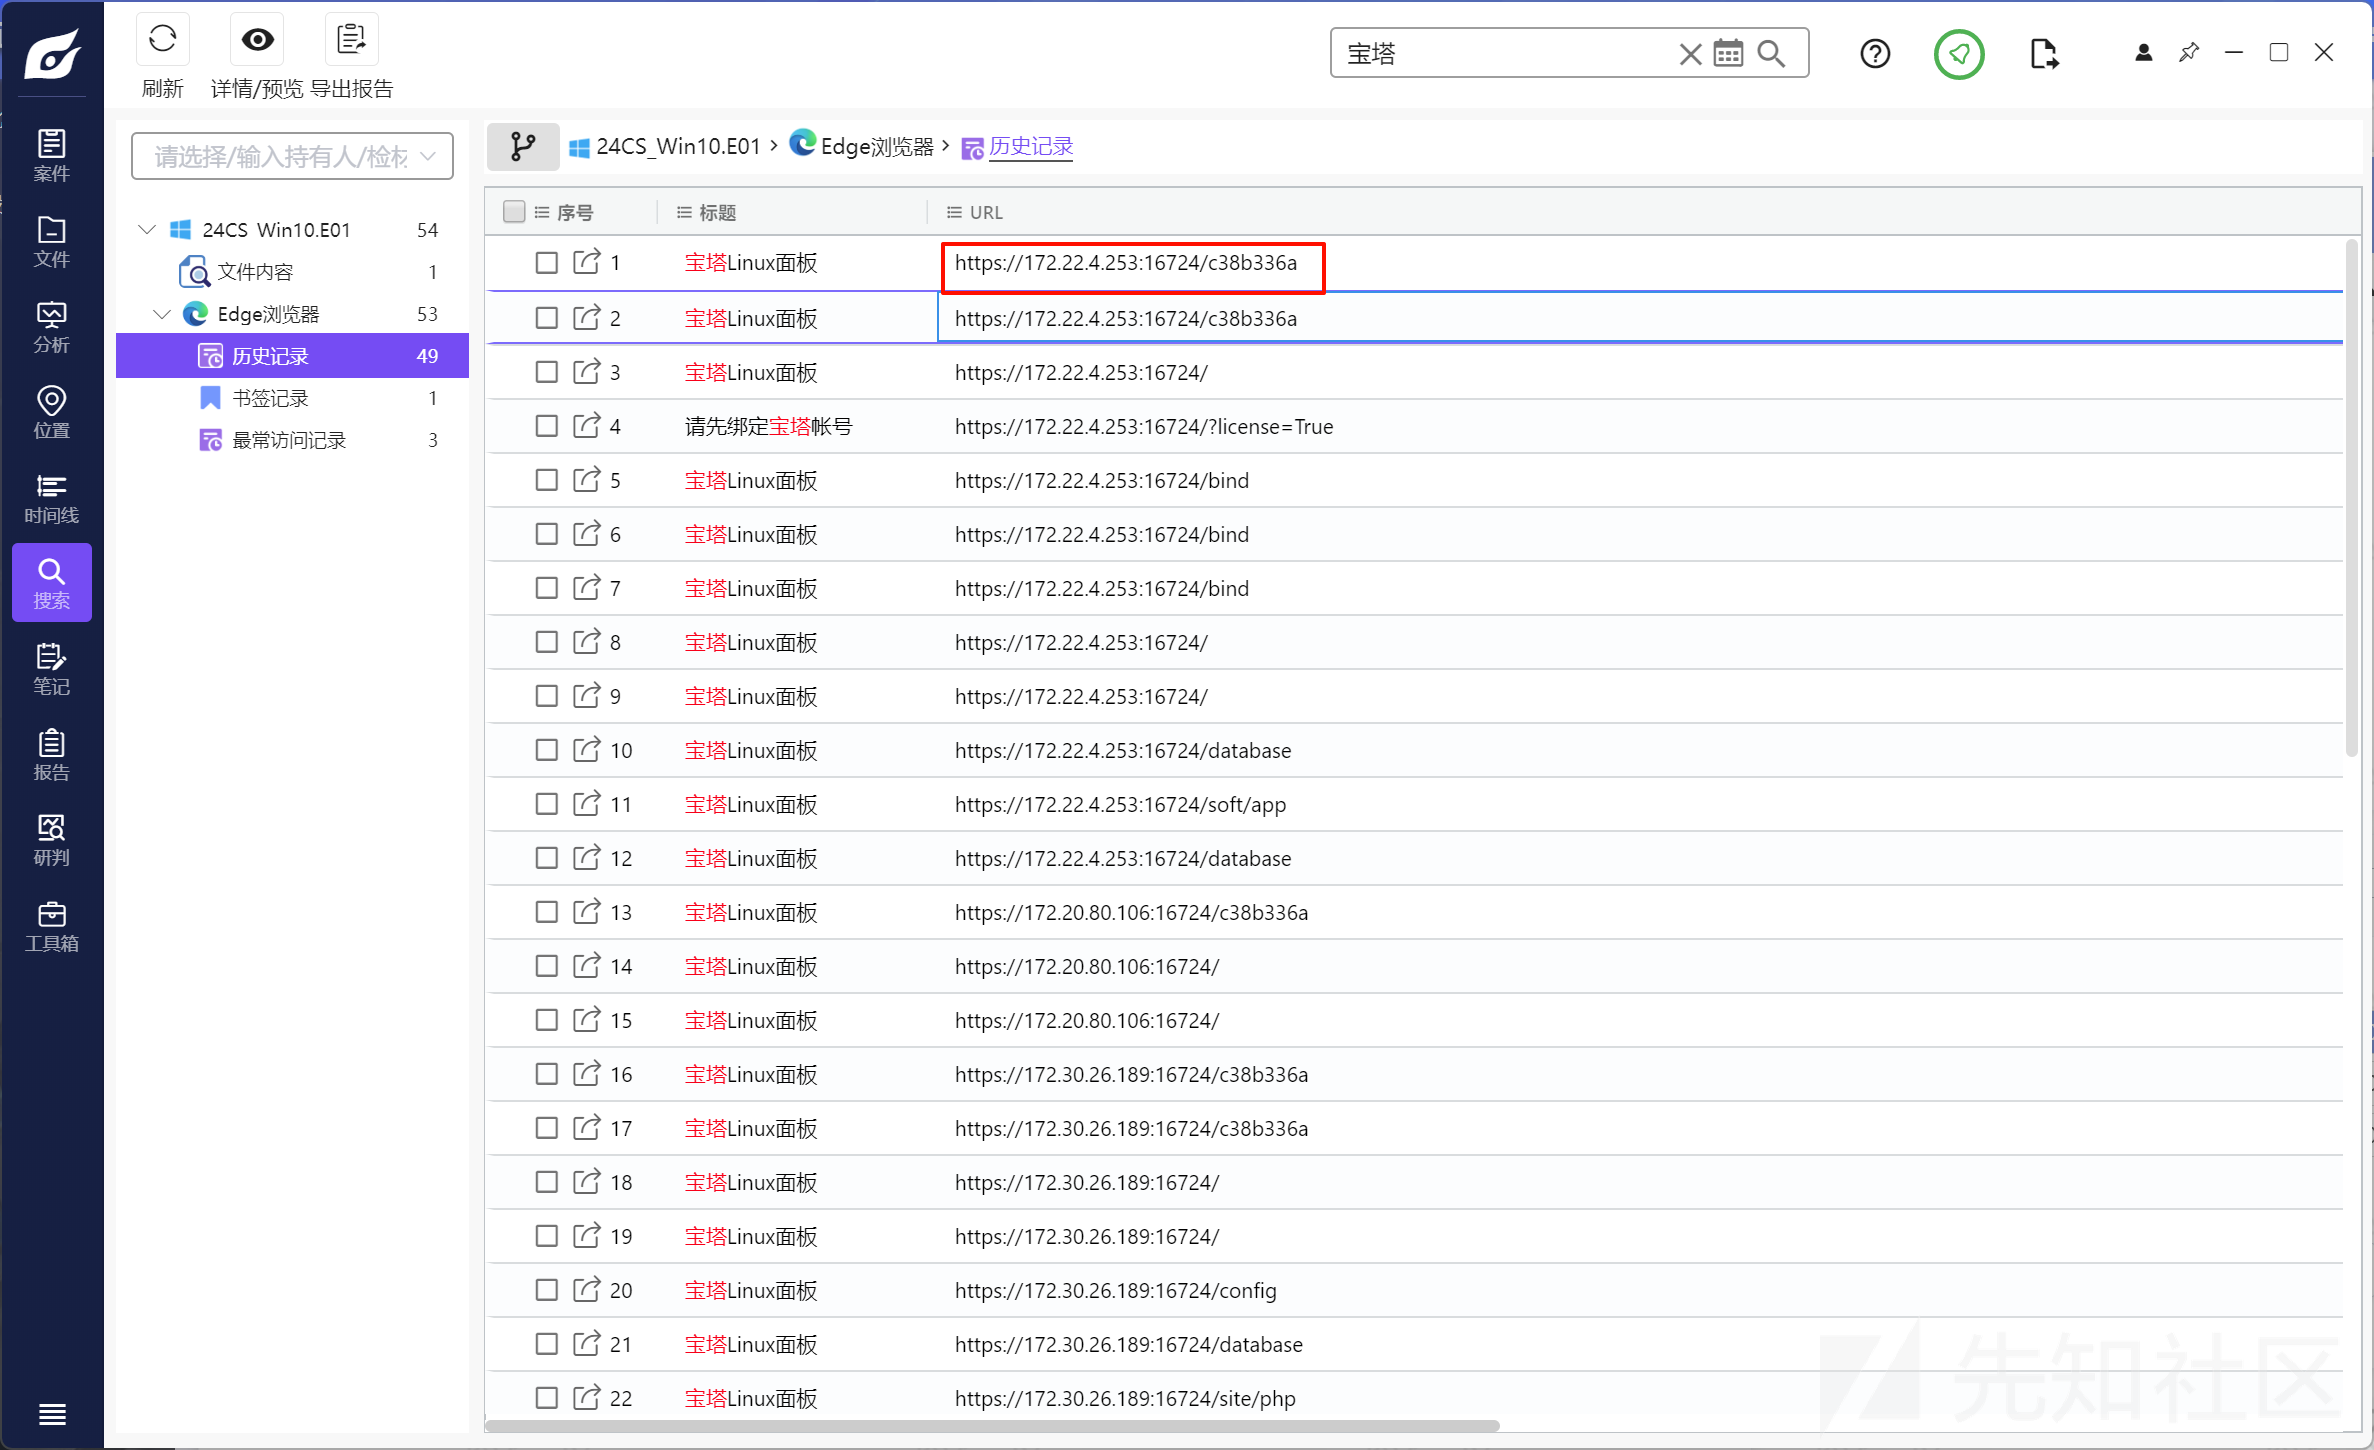Open the Analysis (分析) sidebar panel
Image resolution: width=2374 pixels, height=1450 pixels.
pyautogui.click(x=51, y=327)
